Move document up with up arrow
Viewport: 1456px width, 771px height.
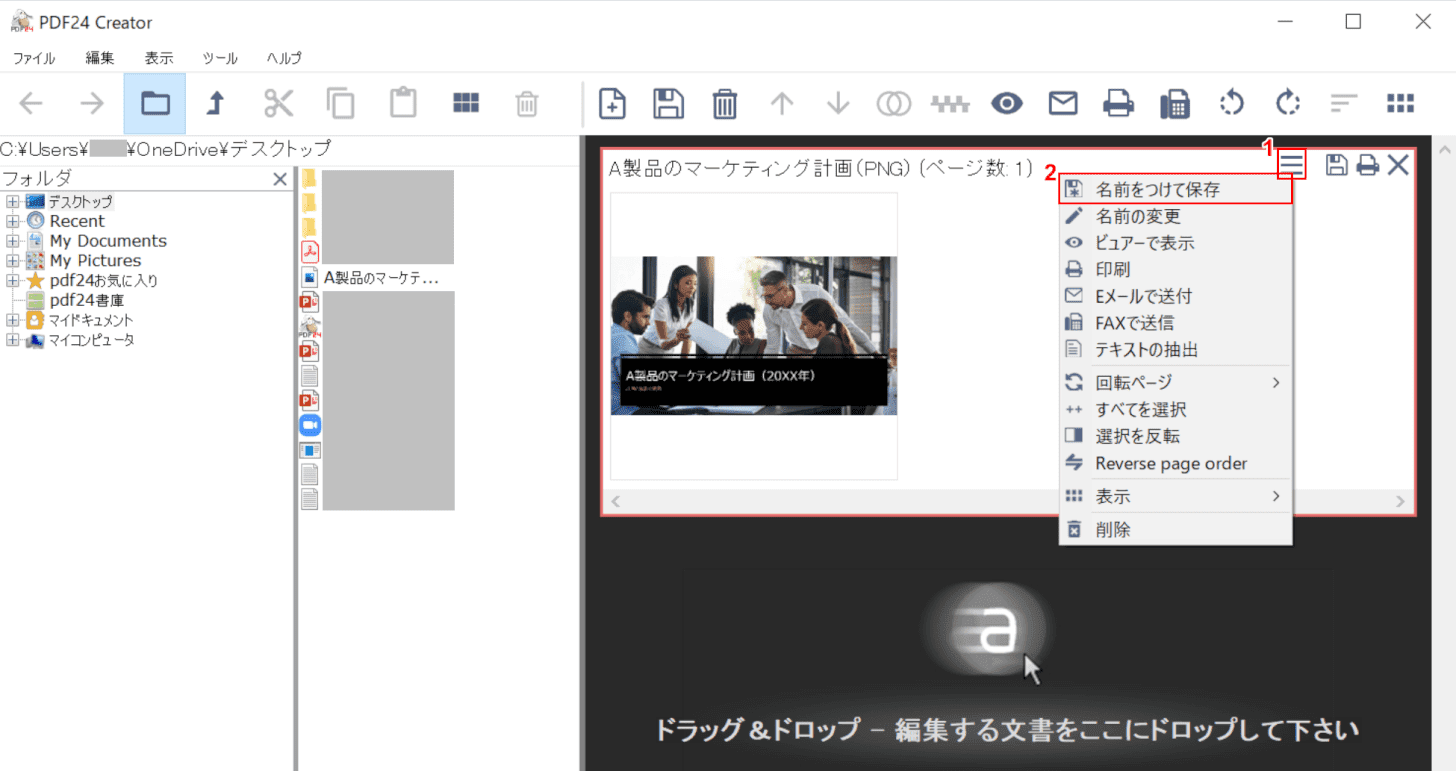[x=782, y=103]
